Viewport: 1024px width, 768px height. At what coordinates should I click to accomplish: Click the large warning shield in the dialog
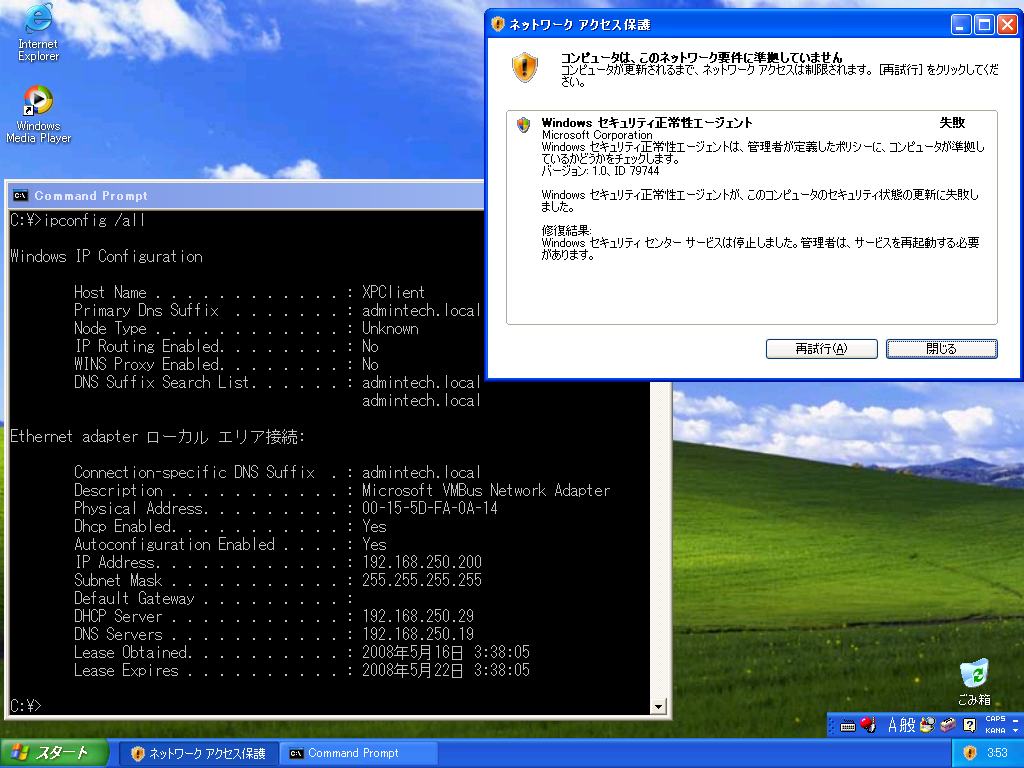click(x=524, y=68)
